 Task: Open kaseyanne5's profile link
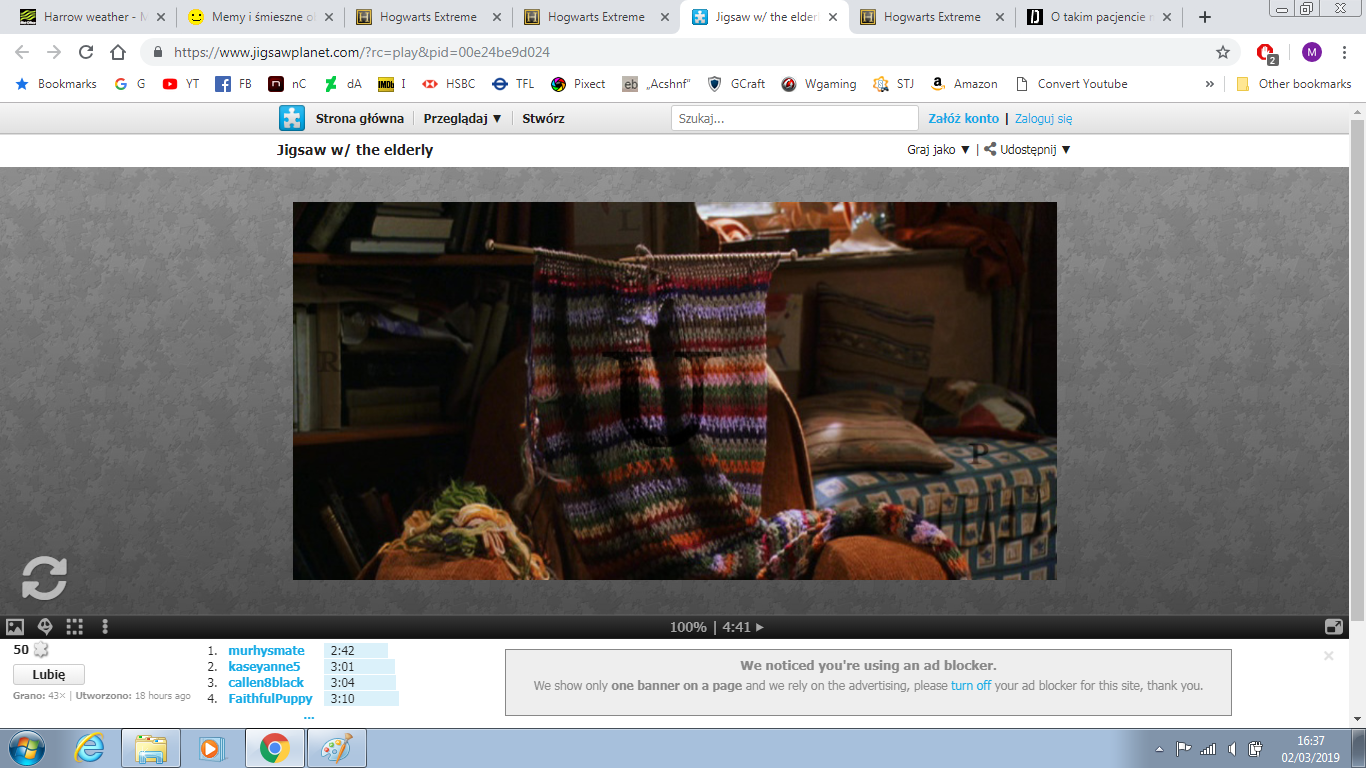[264, 666]
